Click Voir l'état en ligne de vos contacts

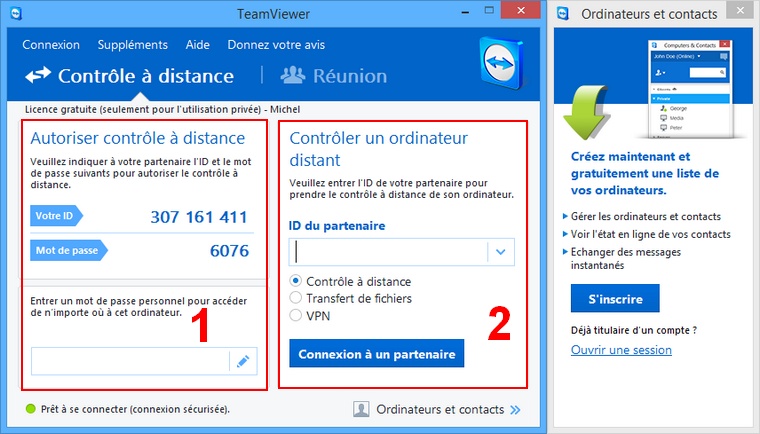click(650, 234)
